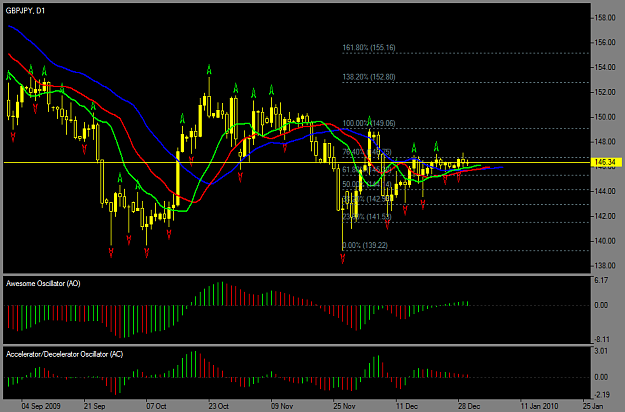The height and width of the screenshot is (412, 625).
Task: Select the 138.20% (152.80) Fibonacci label
Action: [369, 77]
